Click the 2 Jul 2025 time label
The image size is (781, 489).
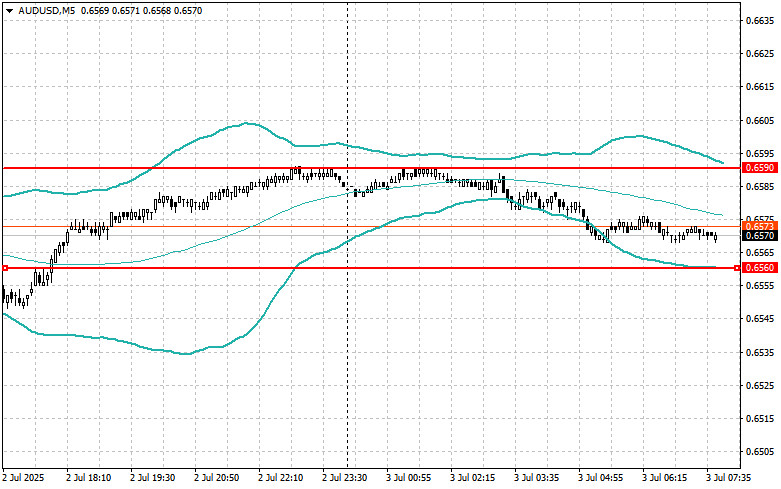click(x=23, y=478)
